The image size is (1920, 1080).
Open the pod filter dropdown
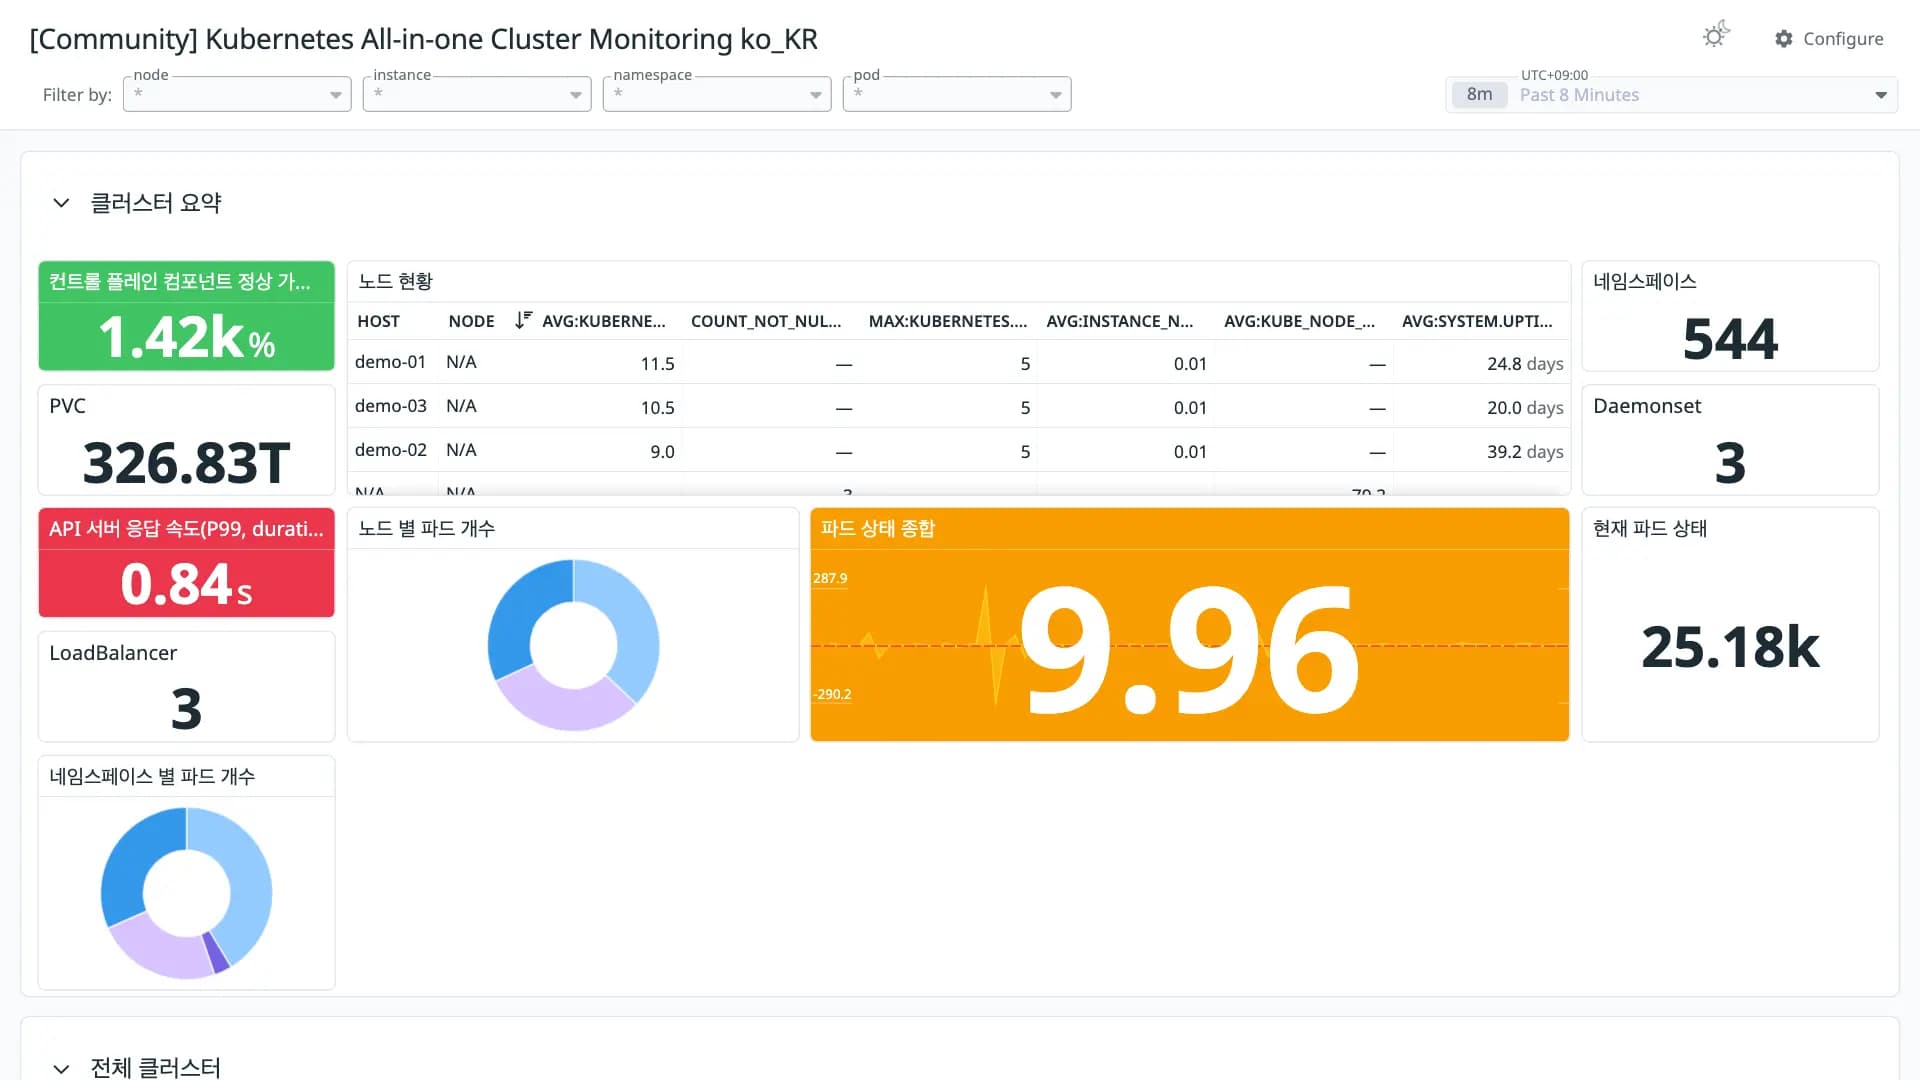point(957,94)
